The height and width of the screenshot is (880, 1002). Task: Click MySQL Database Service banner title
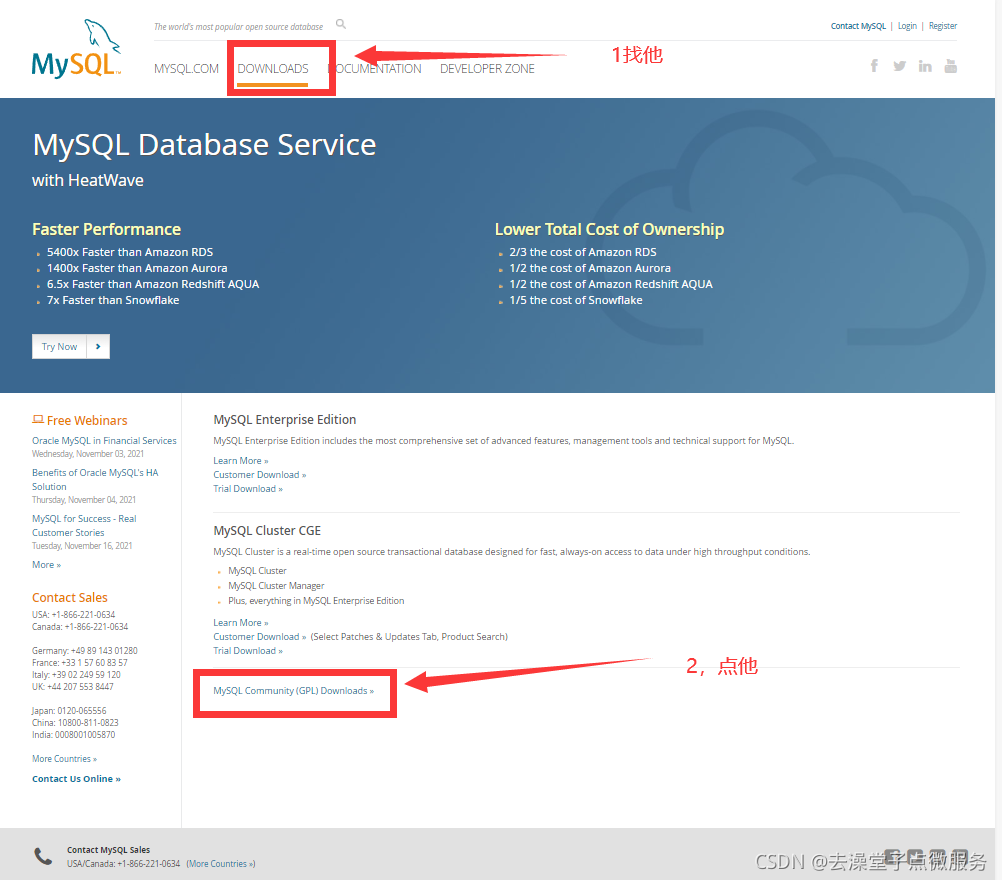[x=204, y=144]
